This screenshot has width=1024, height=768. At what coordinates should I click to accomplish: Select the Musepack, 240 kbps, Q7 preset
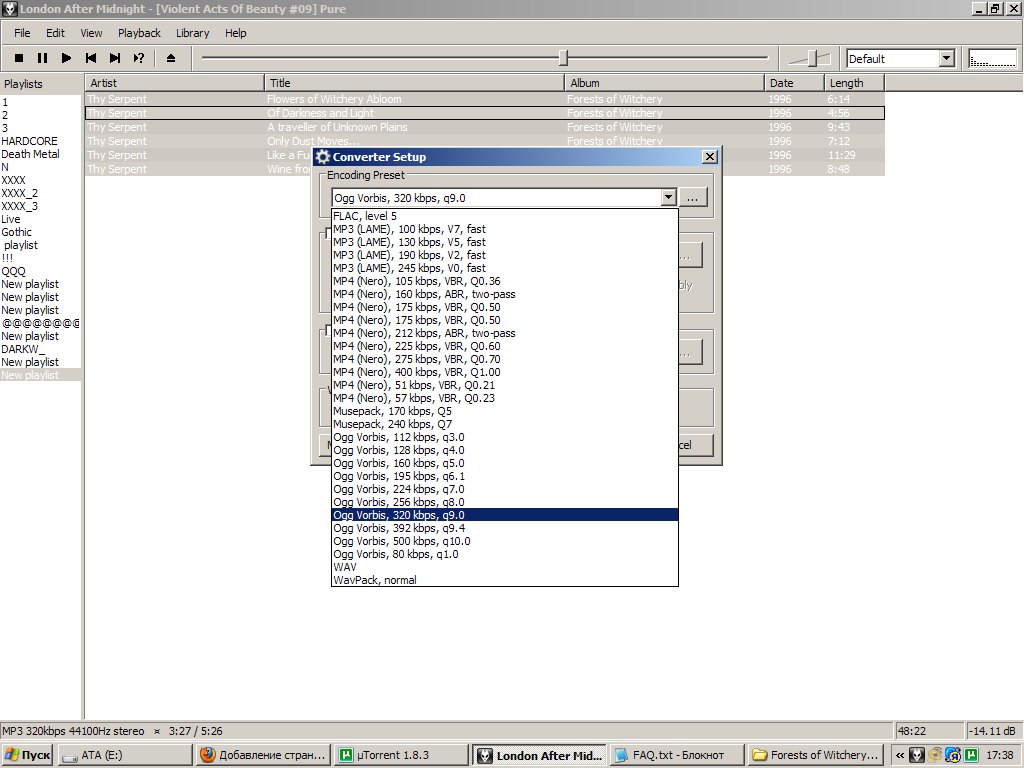[505, 424]
